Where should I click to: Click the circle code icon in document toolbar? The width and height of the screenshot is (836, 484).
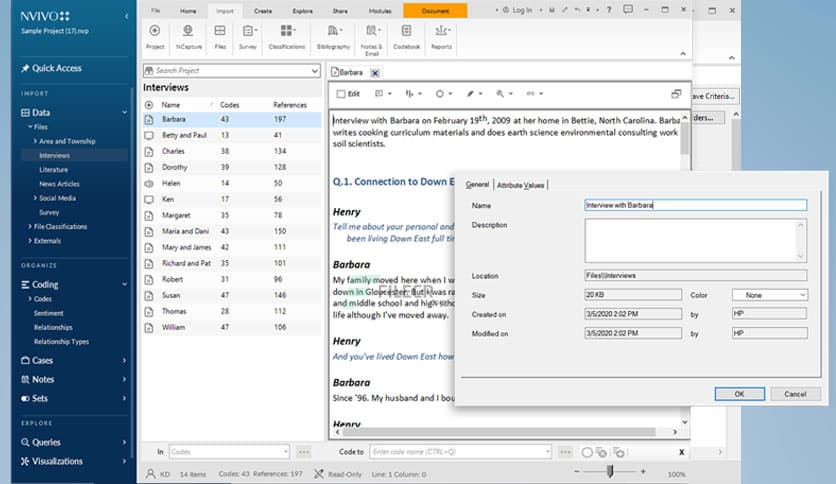[x=439, y=94]
